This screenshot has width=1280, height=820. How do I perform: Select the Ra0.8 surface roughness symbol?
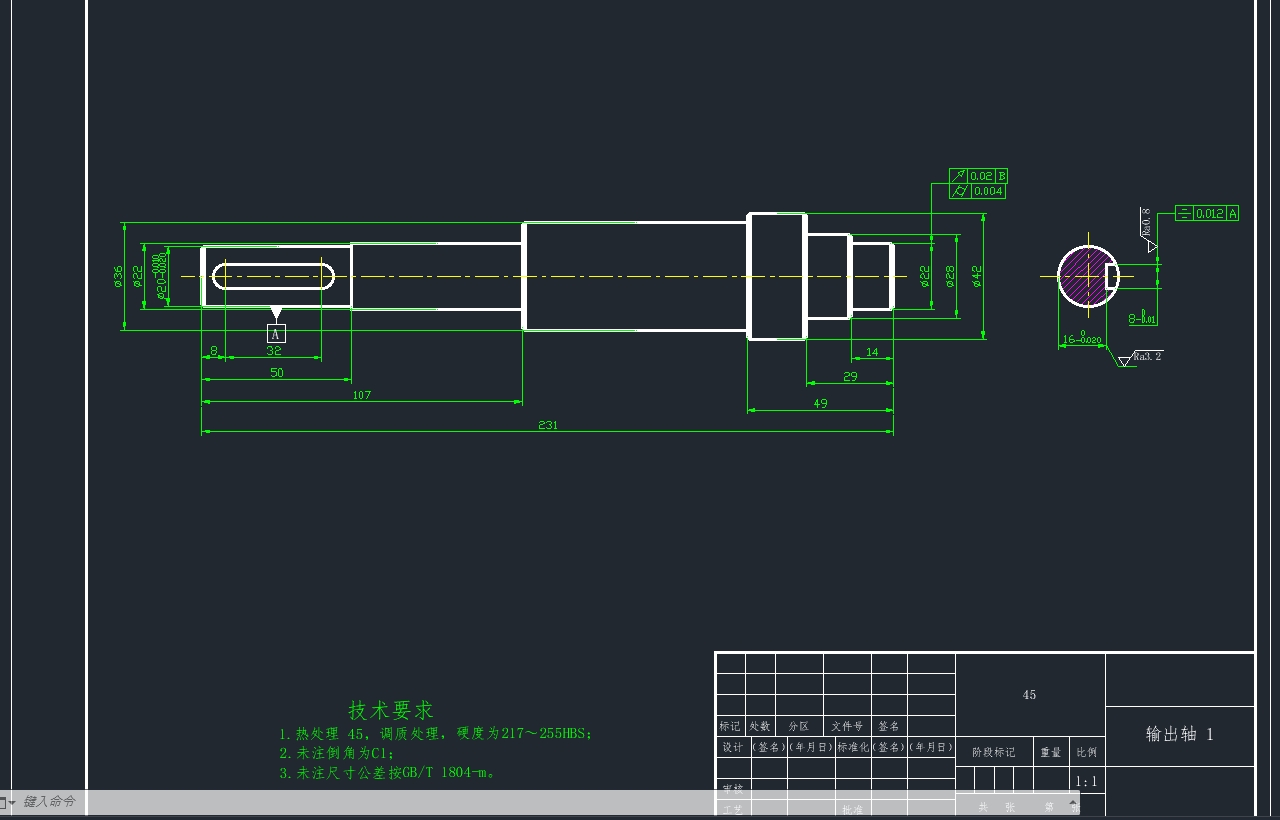click(x=1148, y=228)
